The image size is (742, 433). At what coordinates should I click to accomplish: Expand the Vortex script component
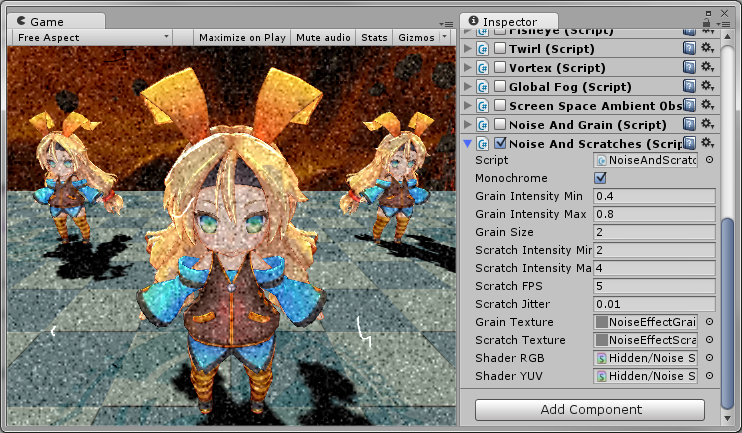click(468, 67)
